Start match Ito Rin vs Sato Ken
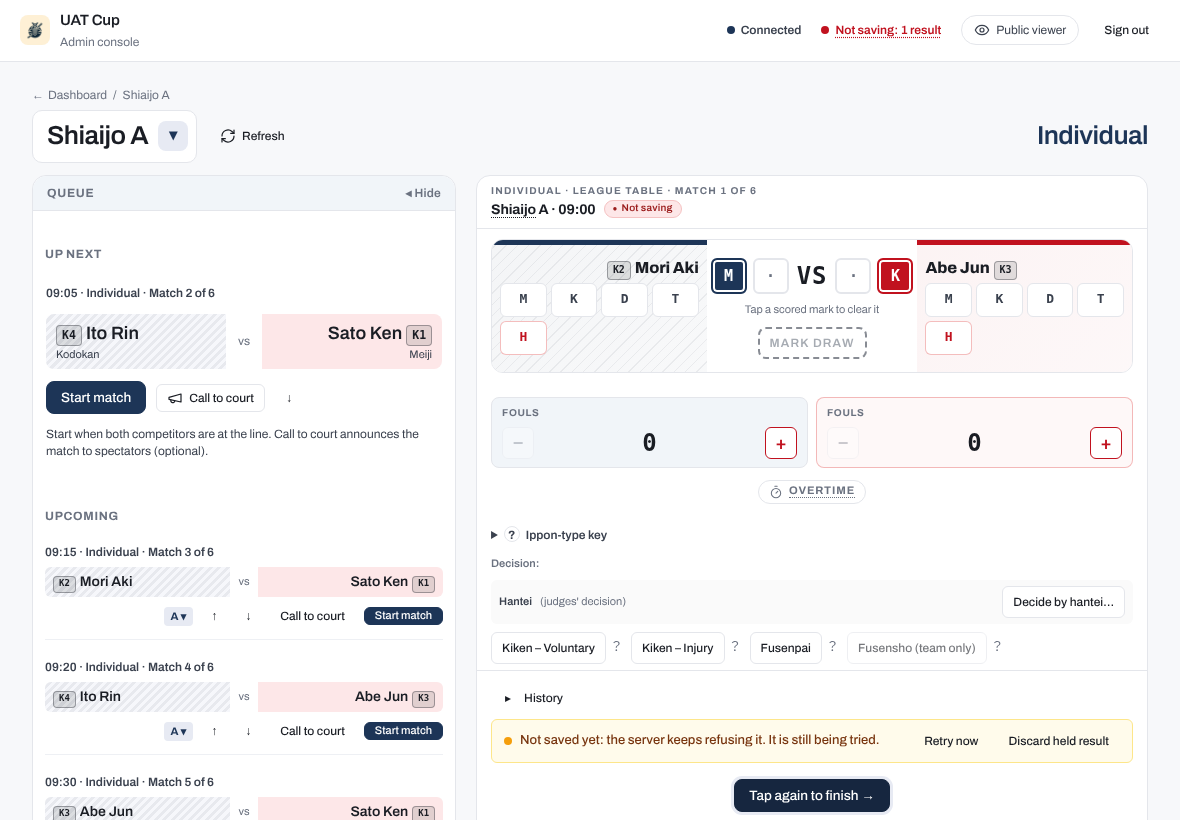This screenshot has height=820, width=1180. (x=96, y=397)
